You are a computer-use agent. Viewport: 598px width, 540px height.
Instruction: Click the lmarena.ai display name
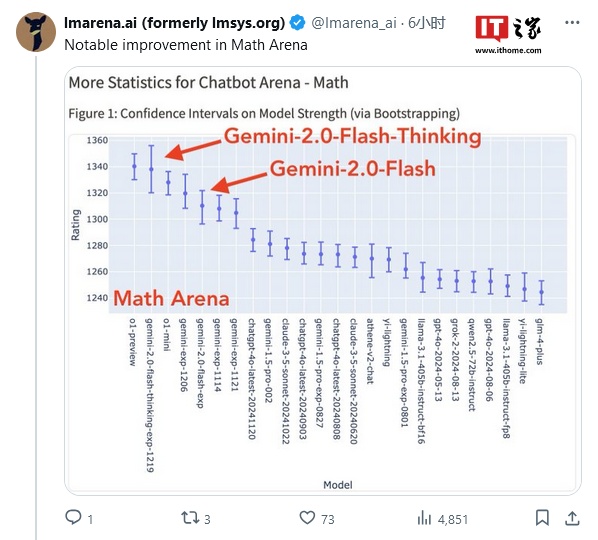click(174, 23)
